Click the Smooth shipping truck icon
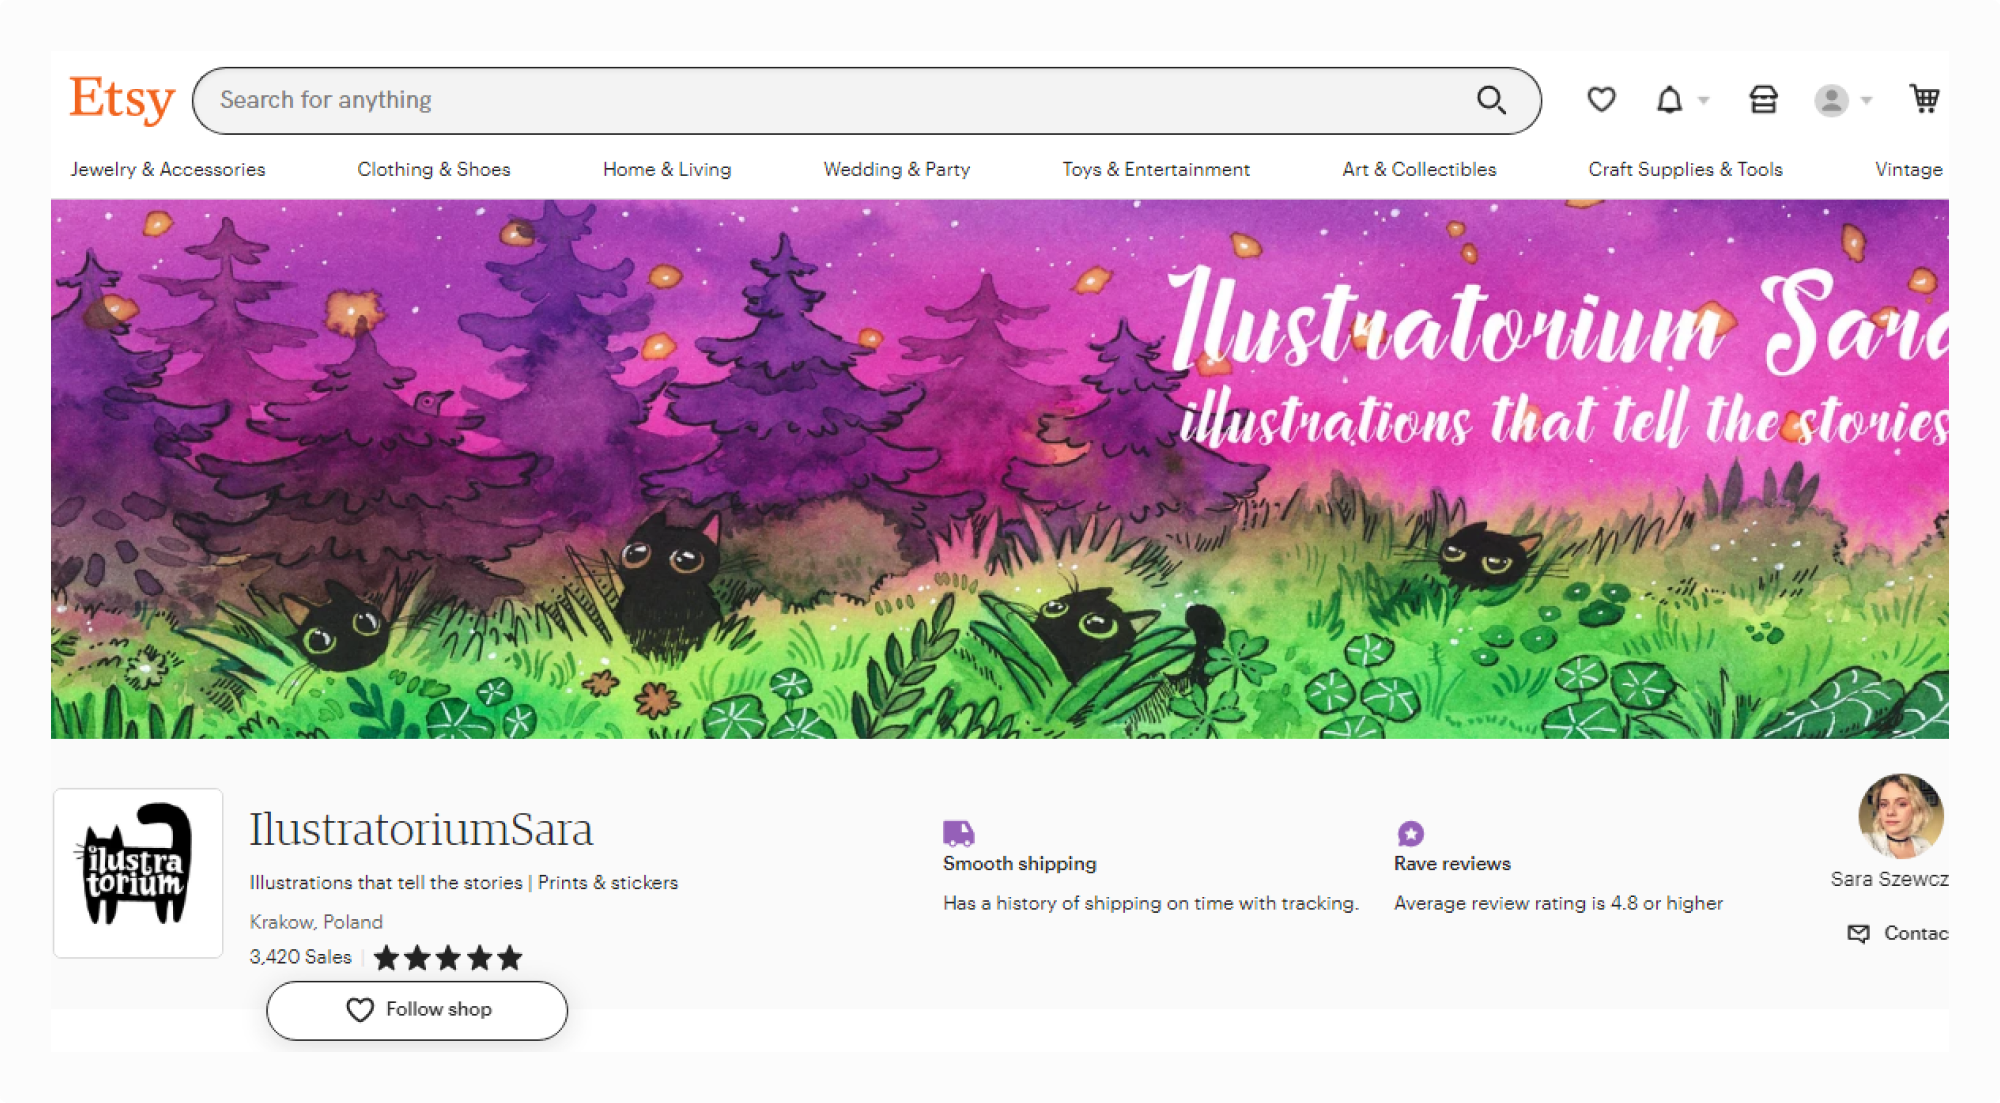The height and width of the screenshot is (1103, 2000). coord(958,832)
